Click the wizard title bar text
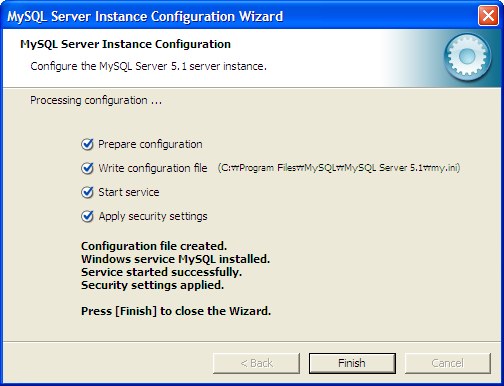 (145, 16)
